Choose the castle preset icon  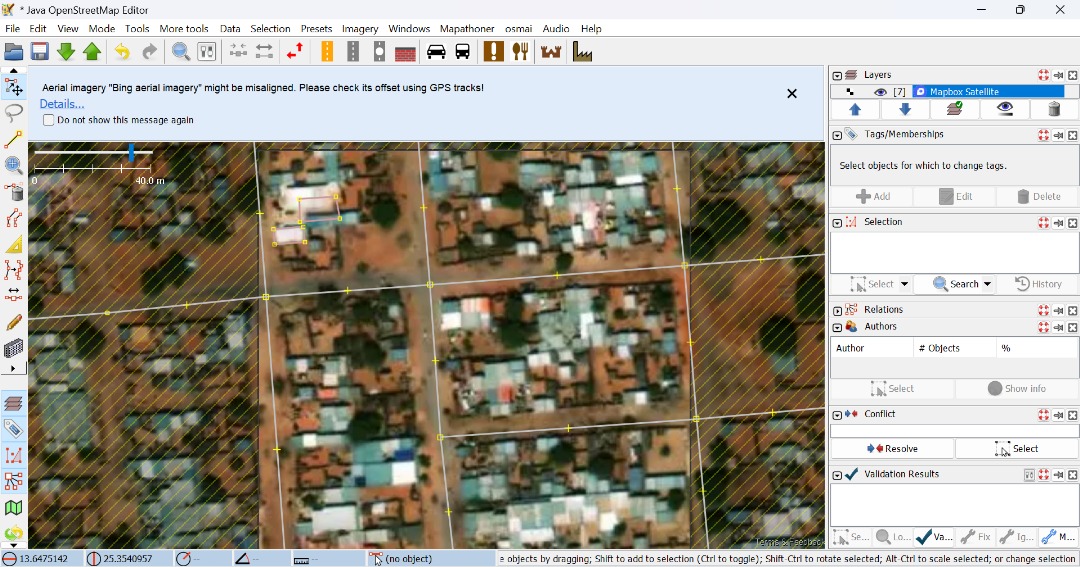pyautogui.click(x=551, y=52)
